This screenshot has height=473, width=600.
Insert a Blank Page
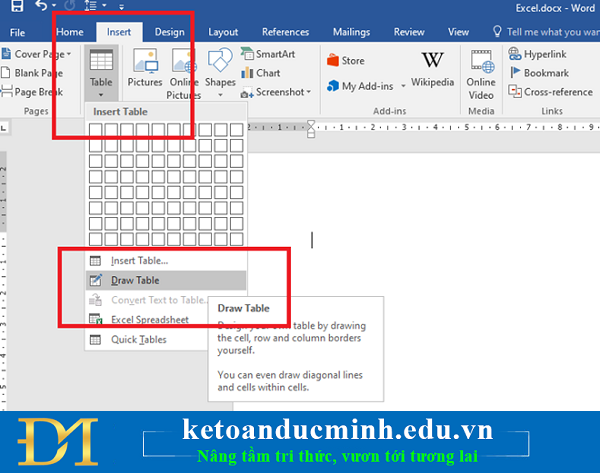click(33, 73)
